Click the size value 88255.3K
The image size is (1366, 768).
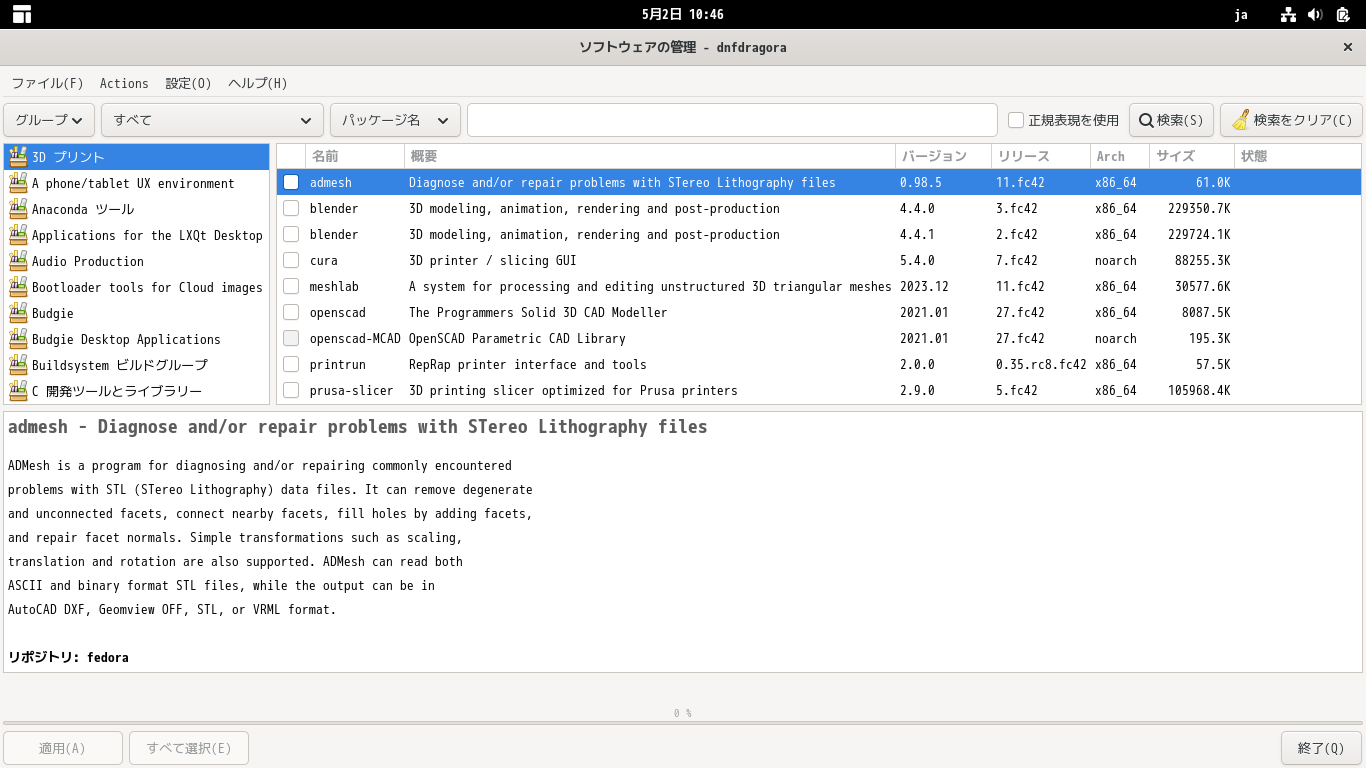(x=1202, y=261)
